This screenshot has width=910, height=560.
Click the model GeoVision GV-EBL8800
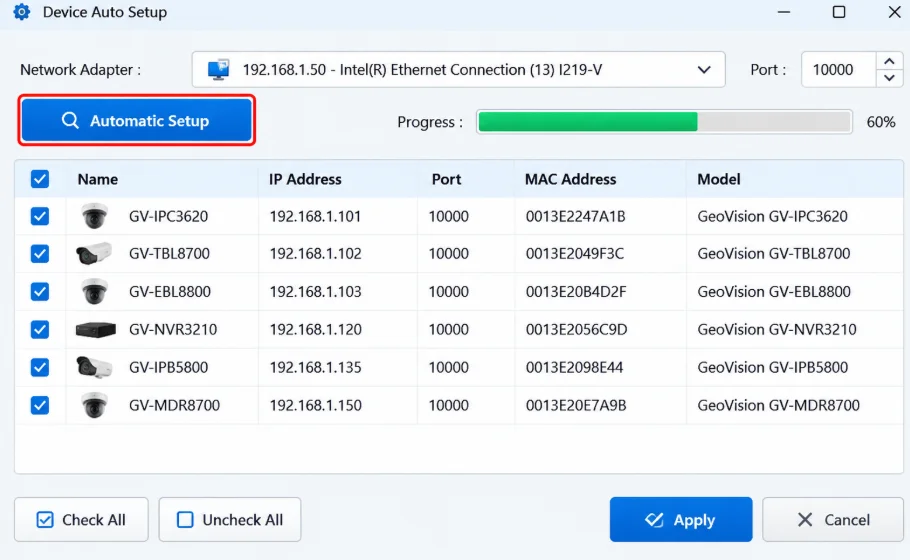(x=774, y=291)
